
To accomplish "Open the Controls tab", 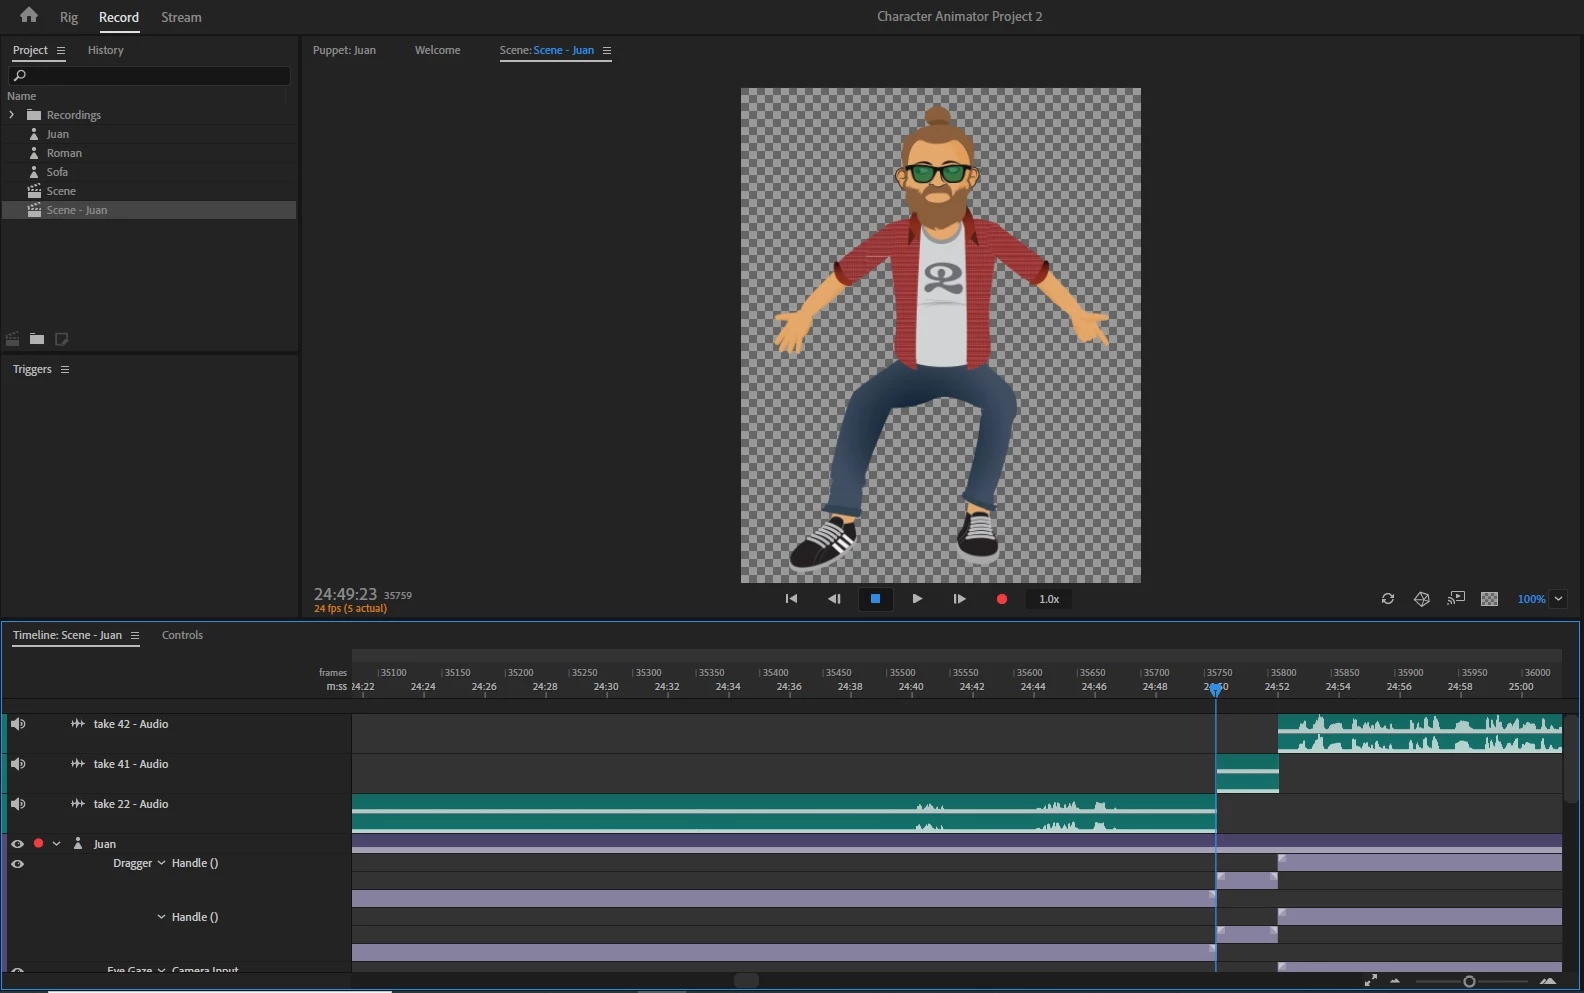I will [182, 635].
